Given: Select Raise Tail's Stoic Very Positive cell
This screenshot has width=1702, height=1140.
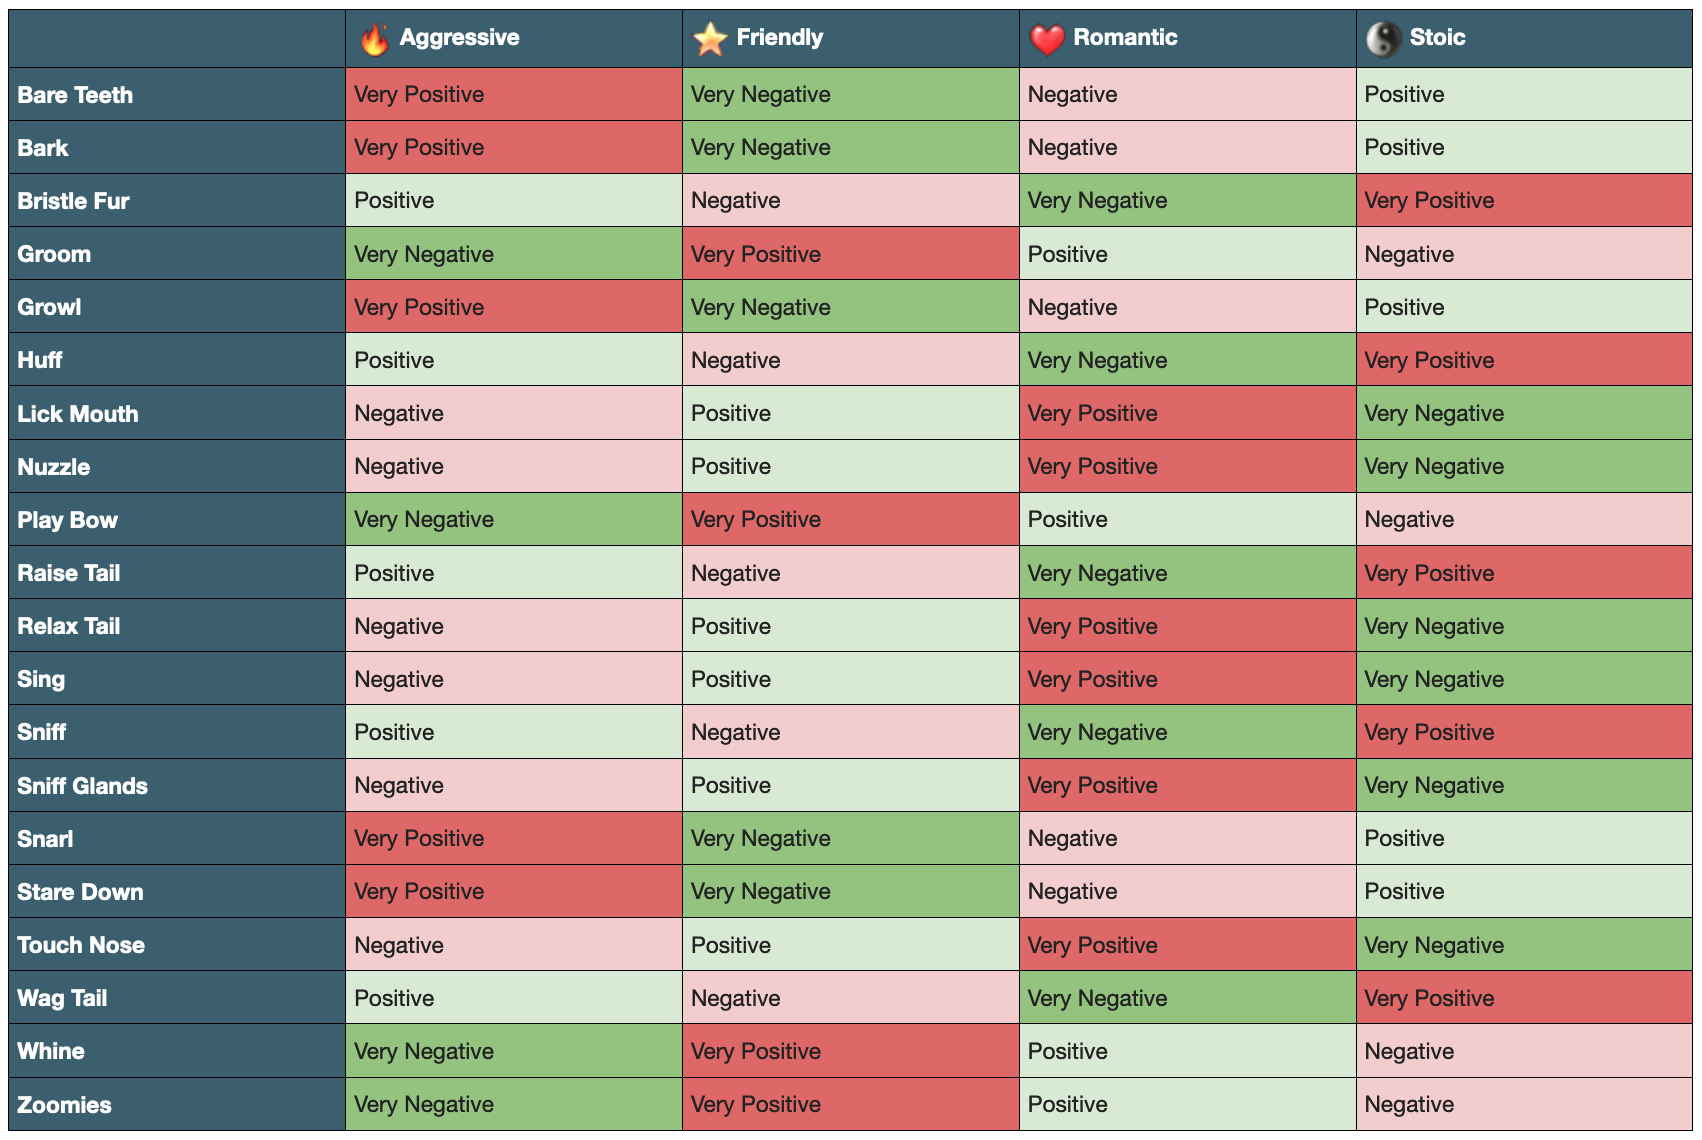Looking at the screenshot, I should 1524,573.
